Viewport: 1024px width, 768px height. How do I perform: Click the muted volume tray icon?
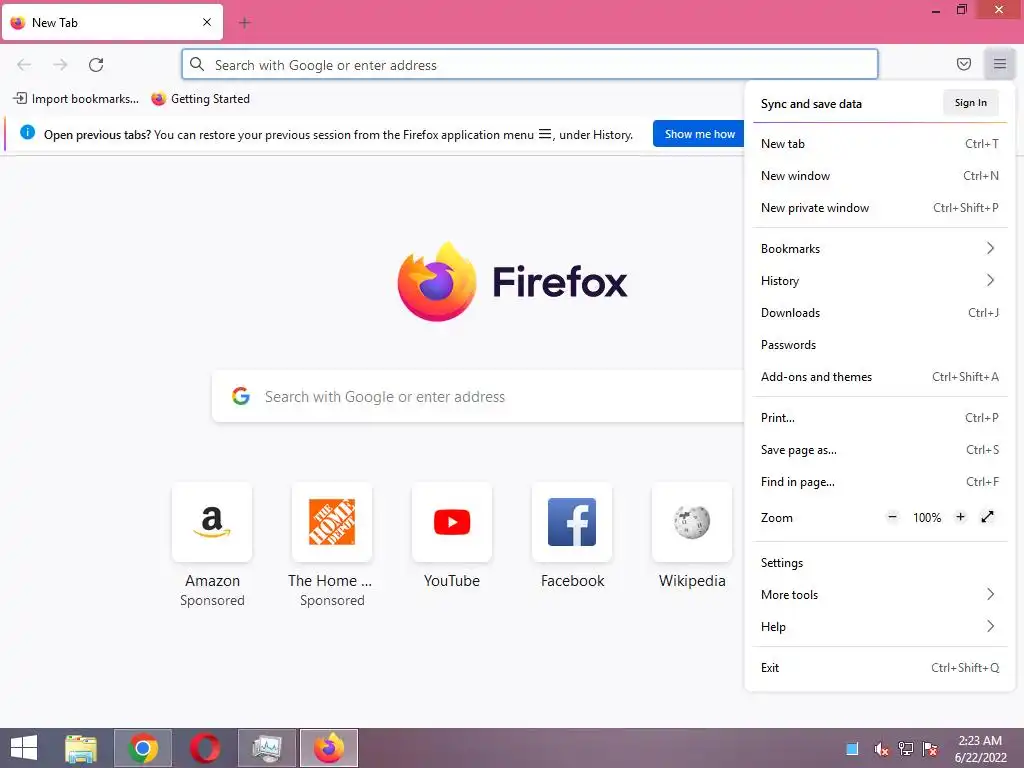[x=881, y=749]
